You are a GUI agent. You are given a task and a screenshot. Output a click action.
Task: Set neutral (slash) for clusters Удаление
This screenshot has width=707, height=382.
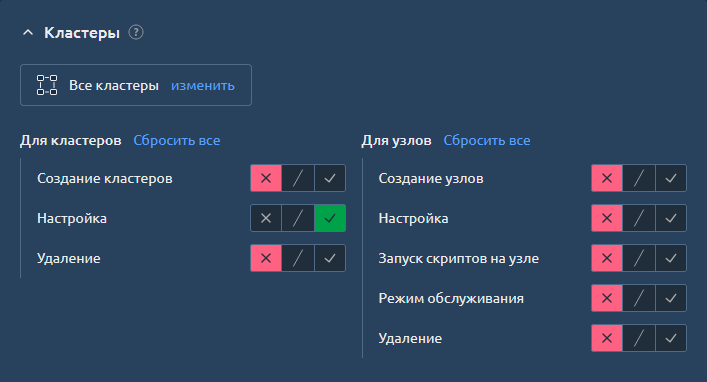[x=298, y=258]
